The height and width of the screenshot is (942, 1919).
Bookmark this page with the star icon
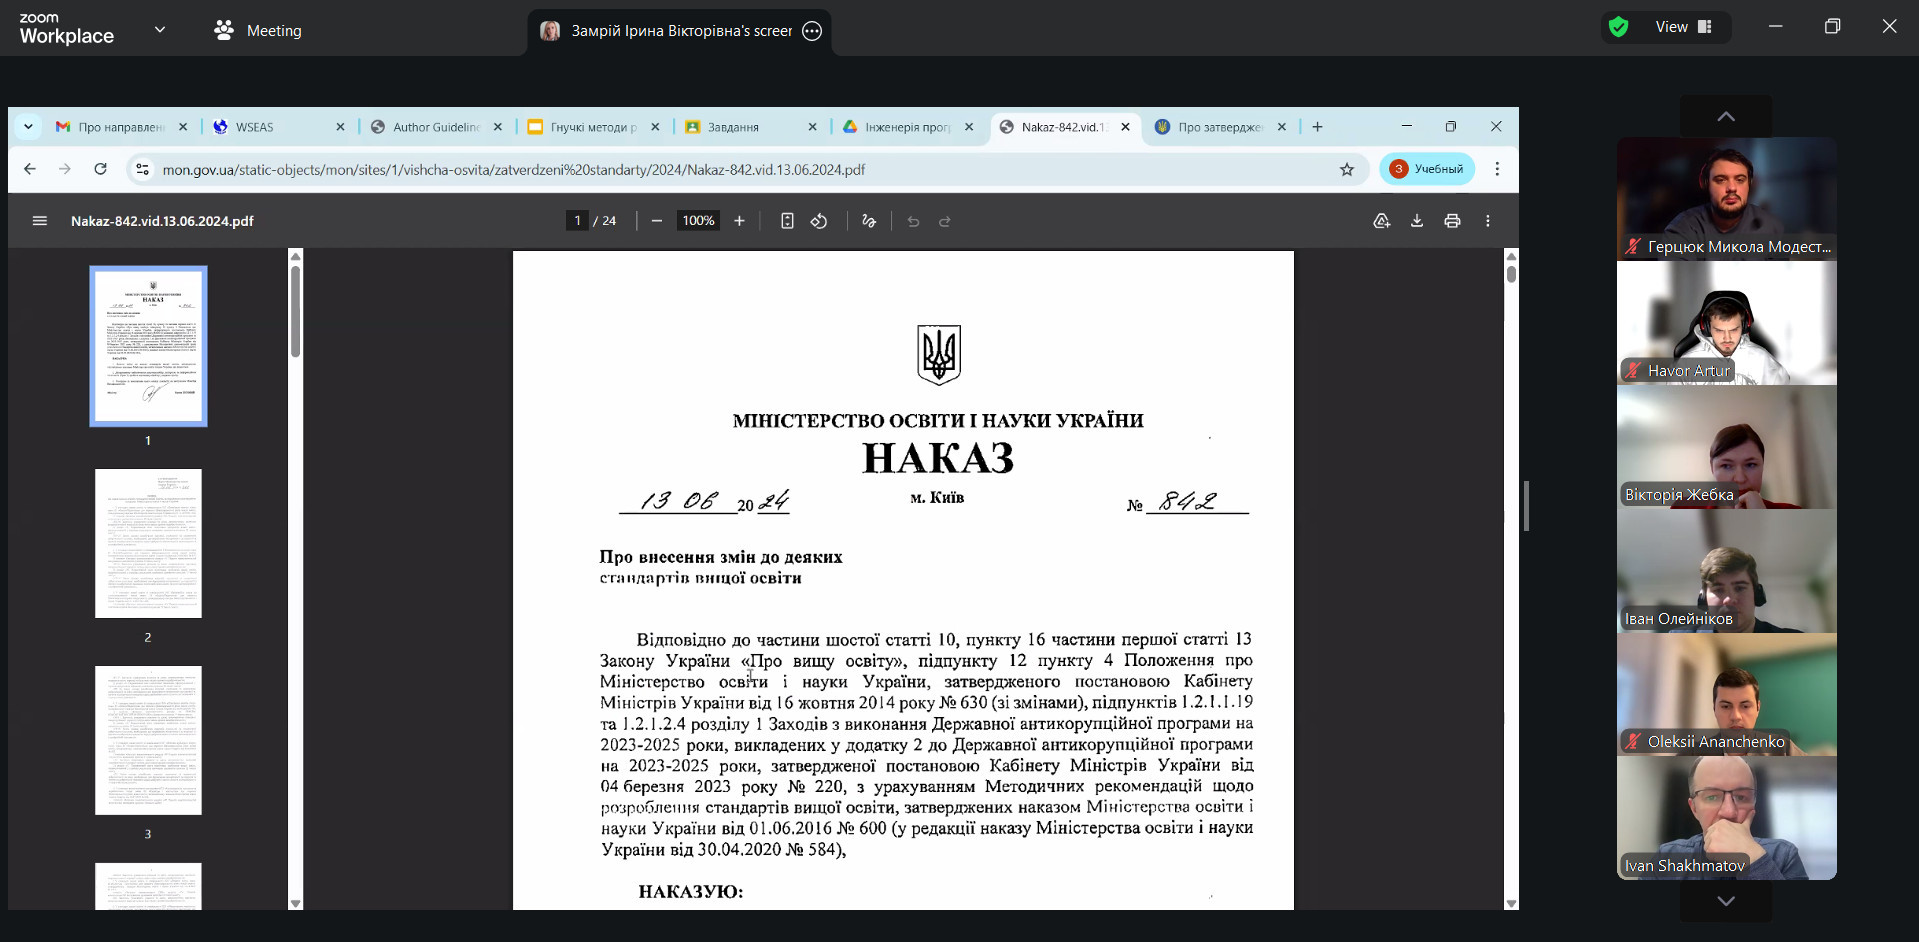tap(1347, 169)
